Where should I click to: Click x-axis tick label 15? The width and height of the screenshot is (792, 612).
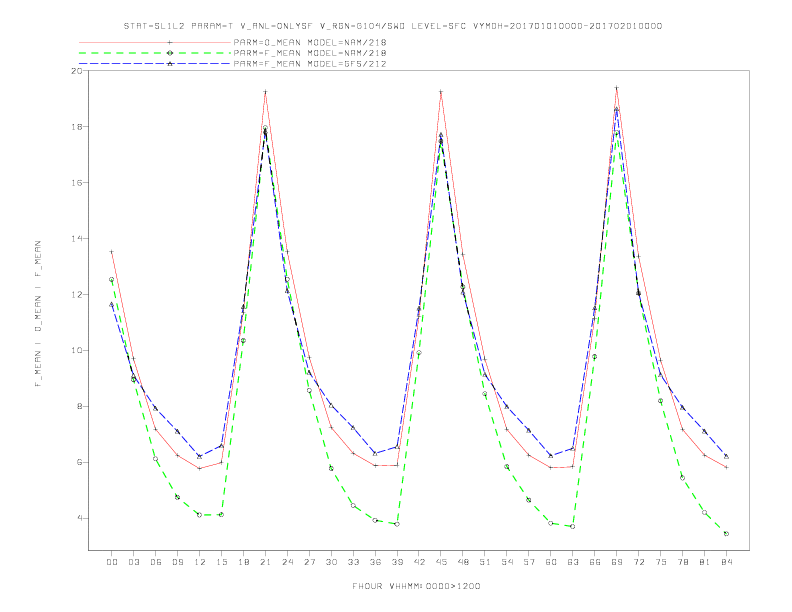pos(222,562)
